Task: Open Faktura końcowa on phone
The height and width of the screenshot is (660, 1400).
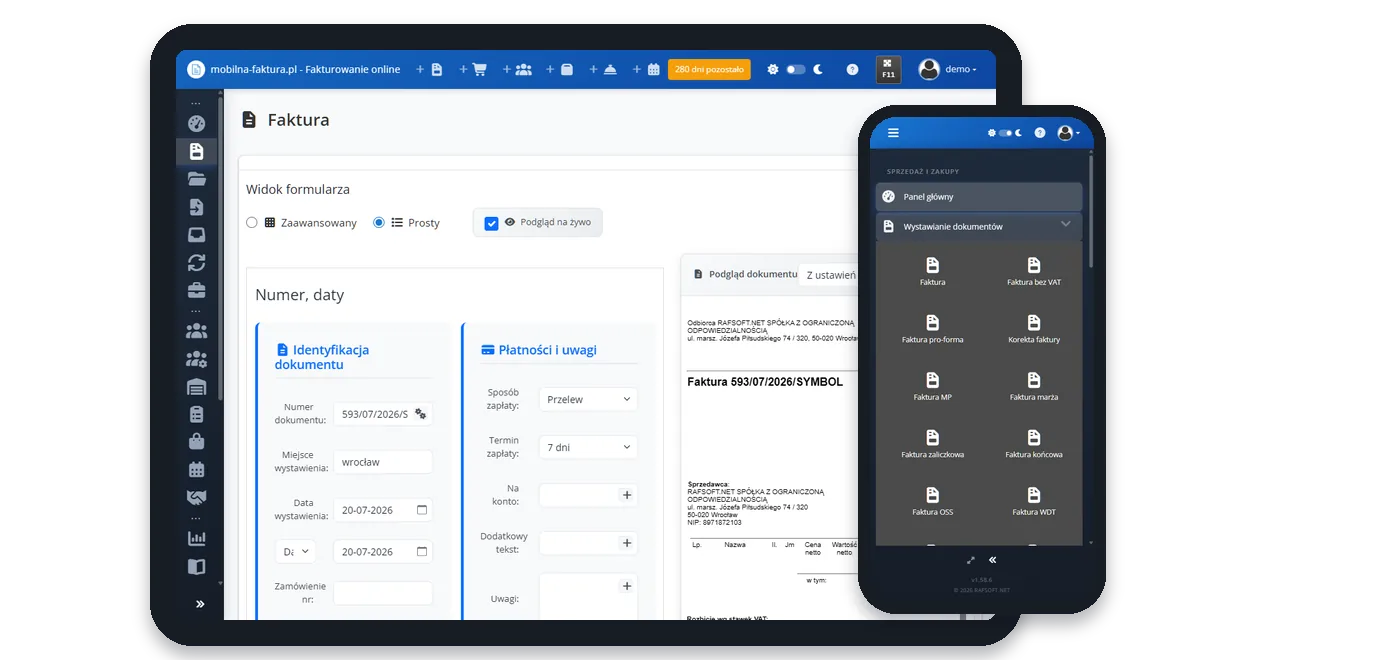Action: (x=1034, y=444)
